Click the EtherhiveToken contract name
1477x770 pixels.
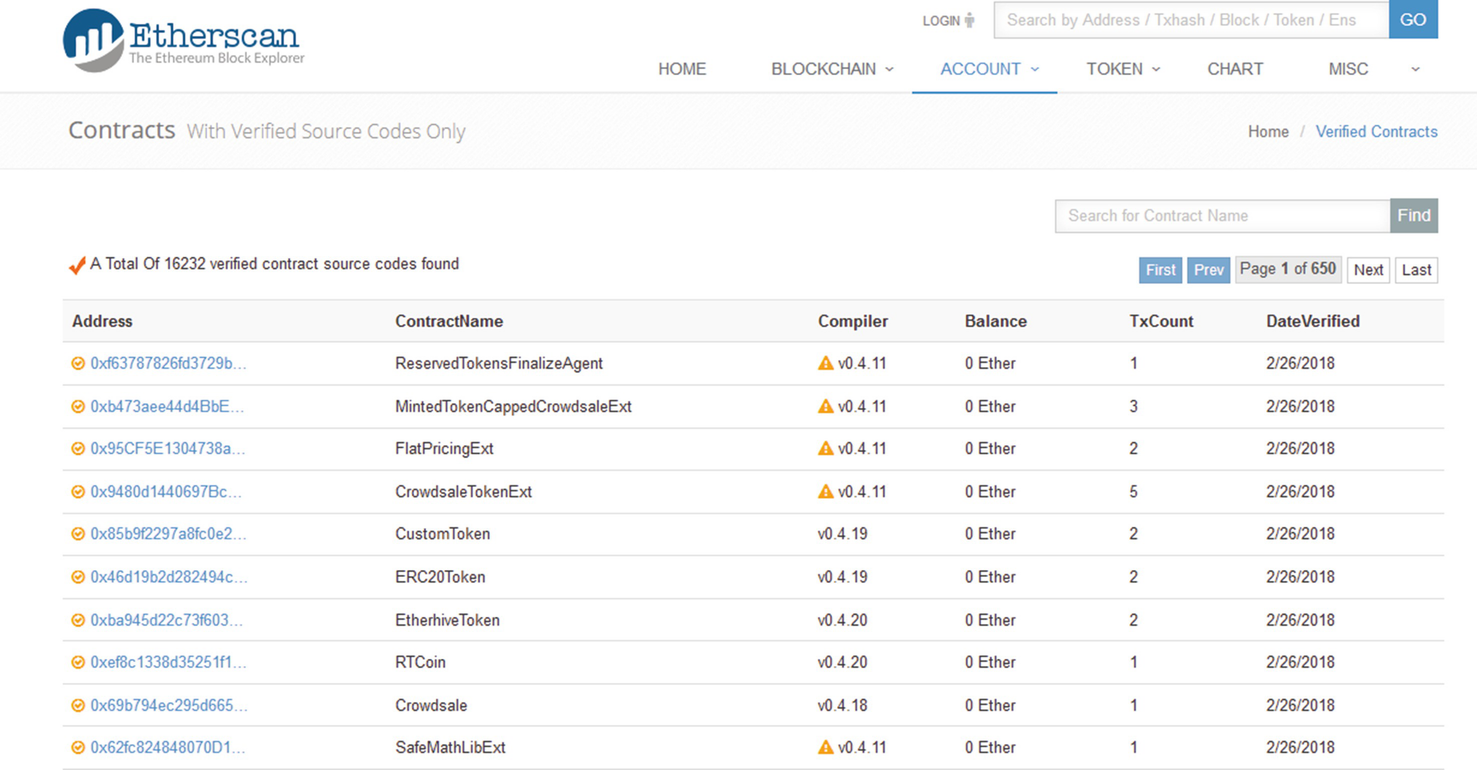(447, 620)
